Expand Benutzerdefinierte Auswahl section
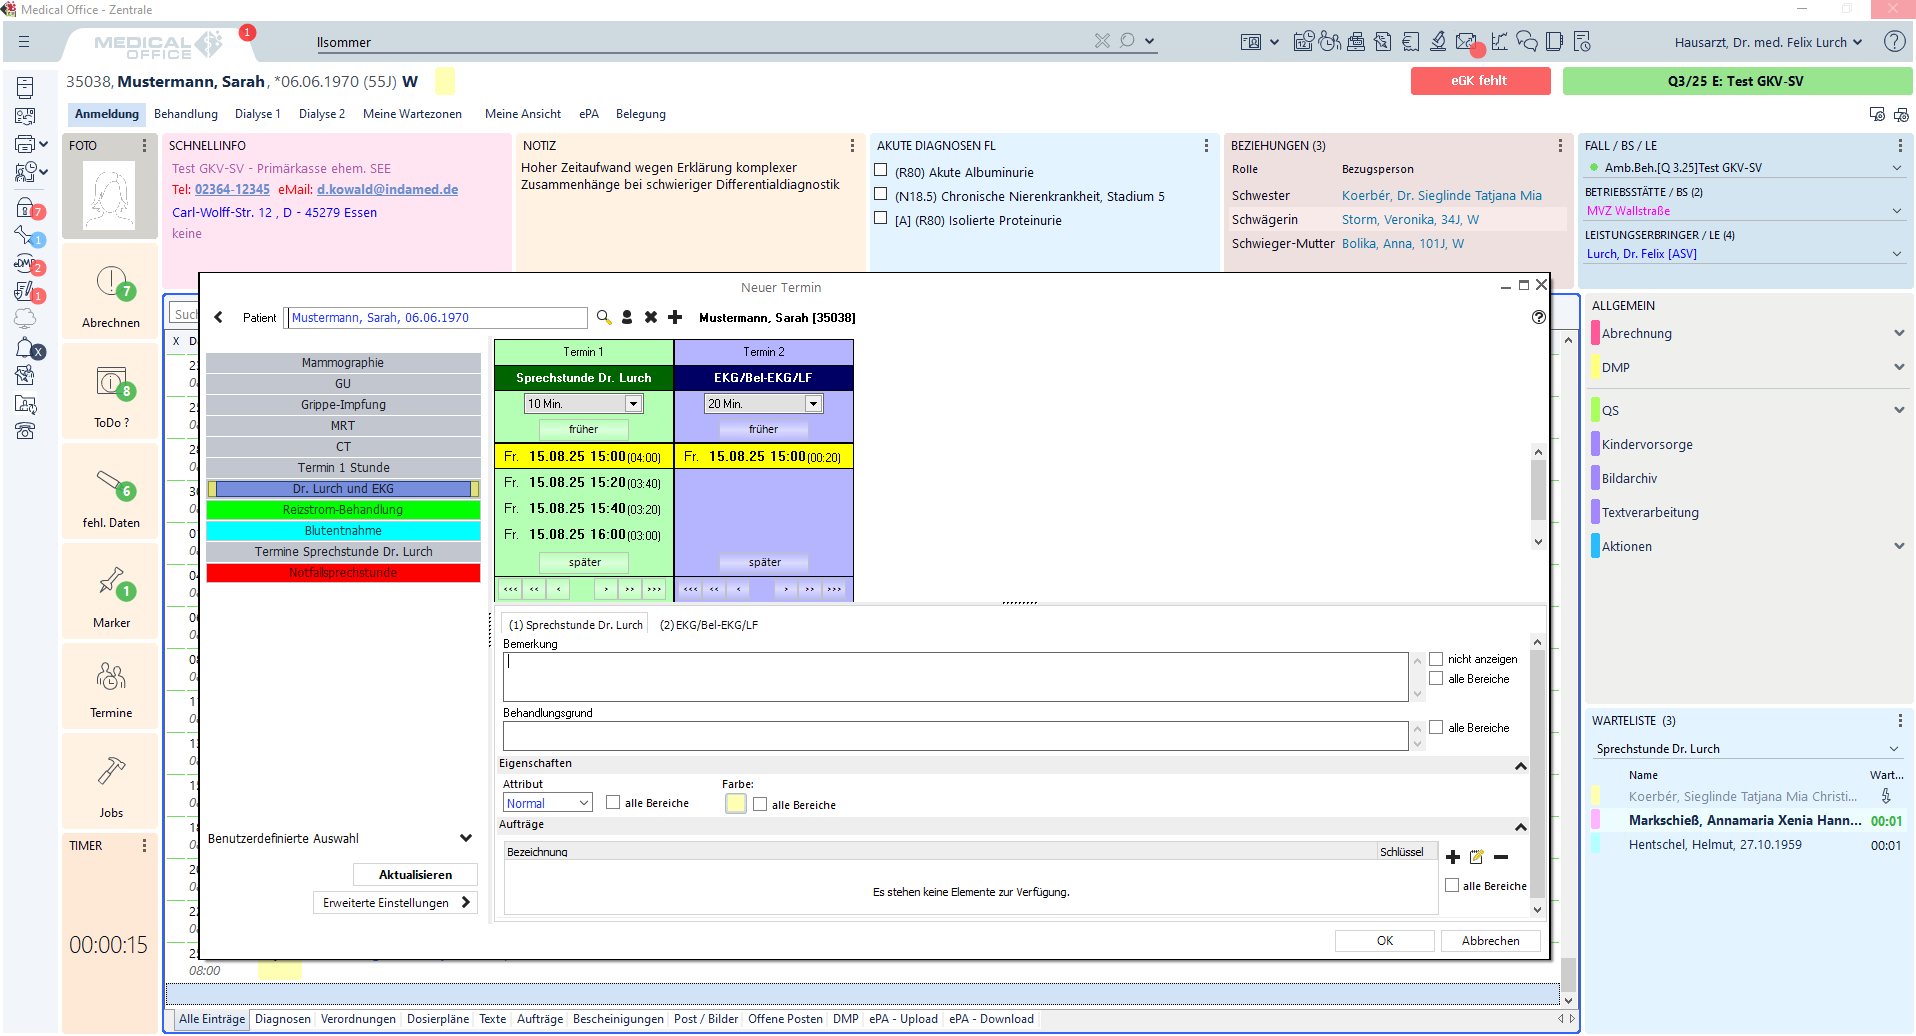 coord(465,838)
